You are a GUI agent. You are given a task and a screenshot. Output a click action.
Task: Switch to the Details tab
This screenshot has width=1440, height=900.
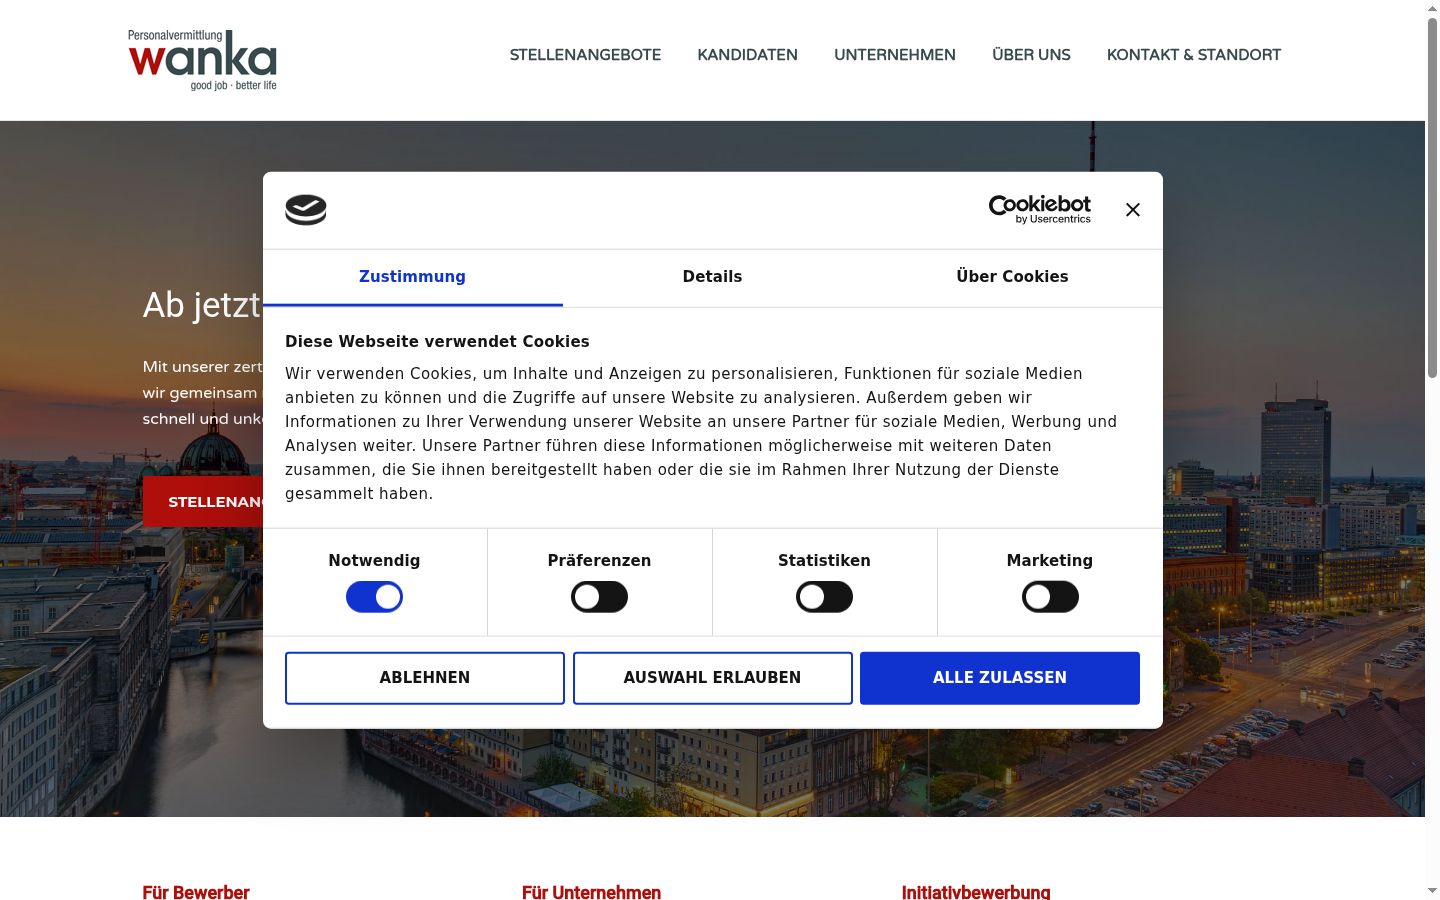coord(713,277)
